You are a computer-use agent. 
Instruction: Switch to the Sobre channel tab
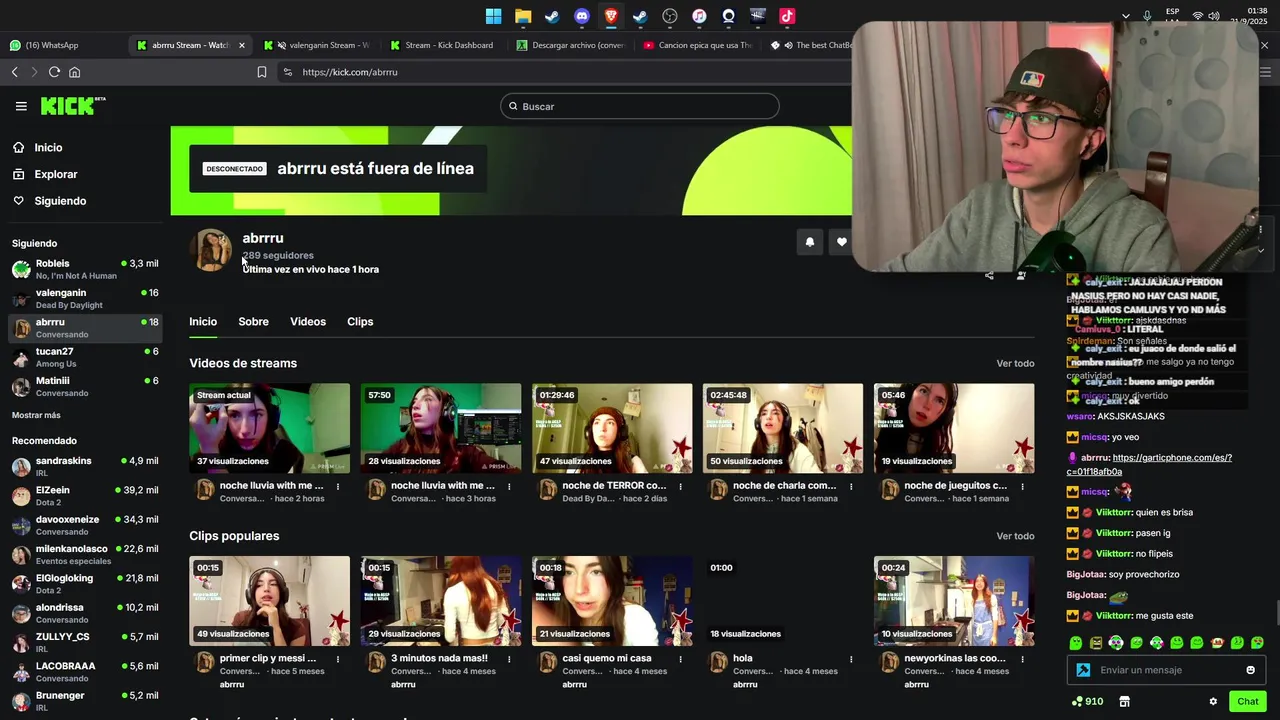[x=253, y=322]
